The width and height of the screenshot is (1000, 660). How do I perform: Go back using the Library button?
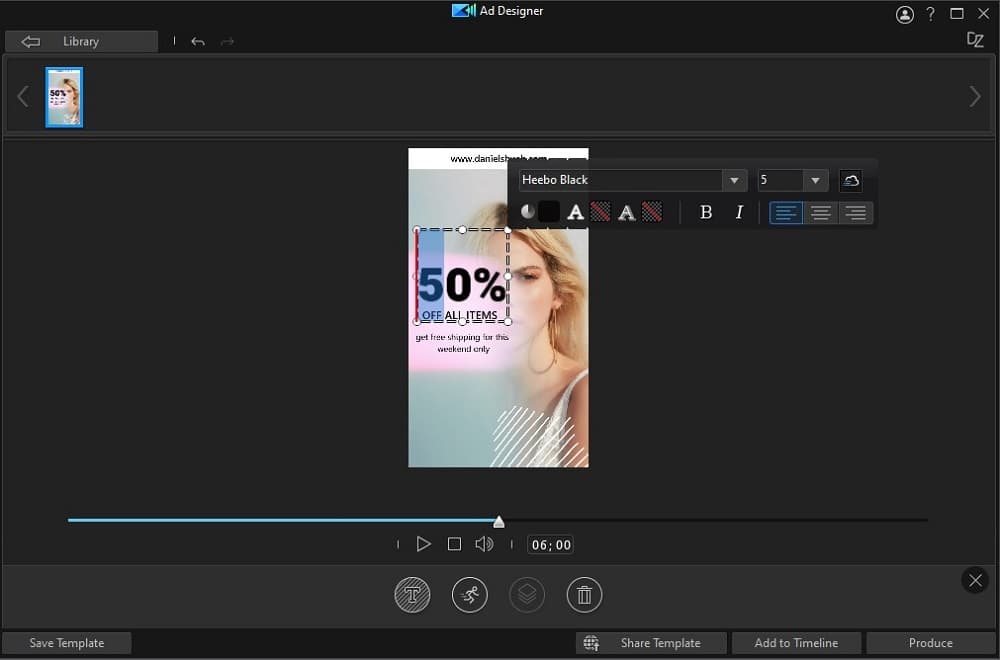pos(81,41)
